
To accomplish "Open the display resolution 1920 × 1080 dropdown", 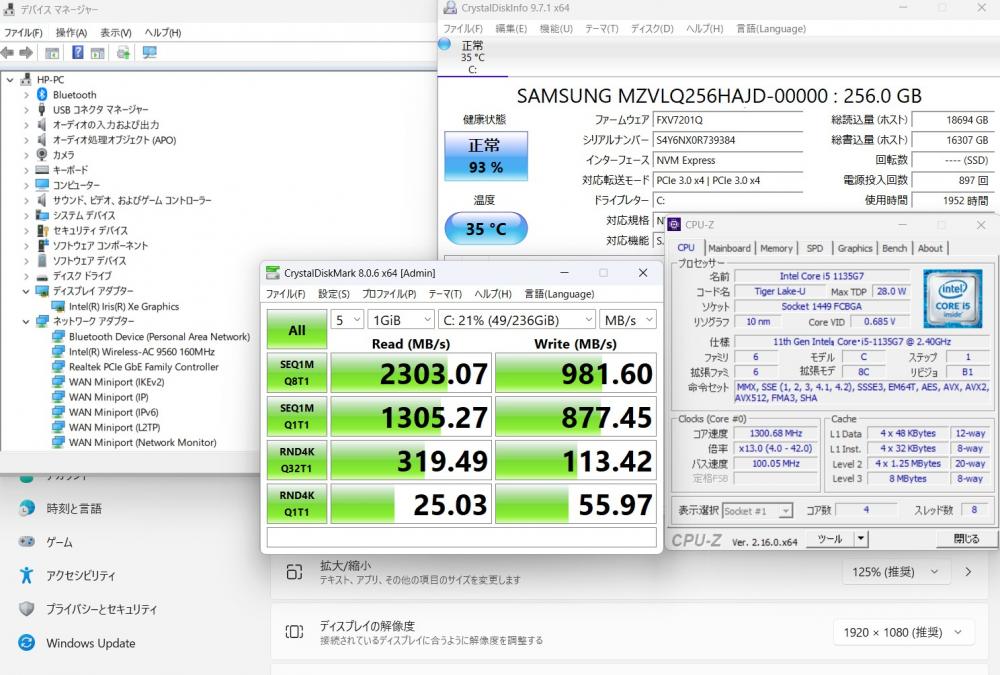I will (x=903, y=632).
